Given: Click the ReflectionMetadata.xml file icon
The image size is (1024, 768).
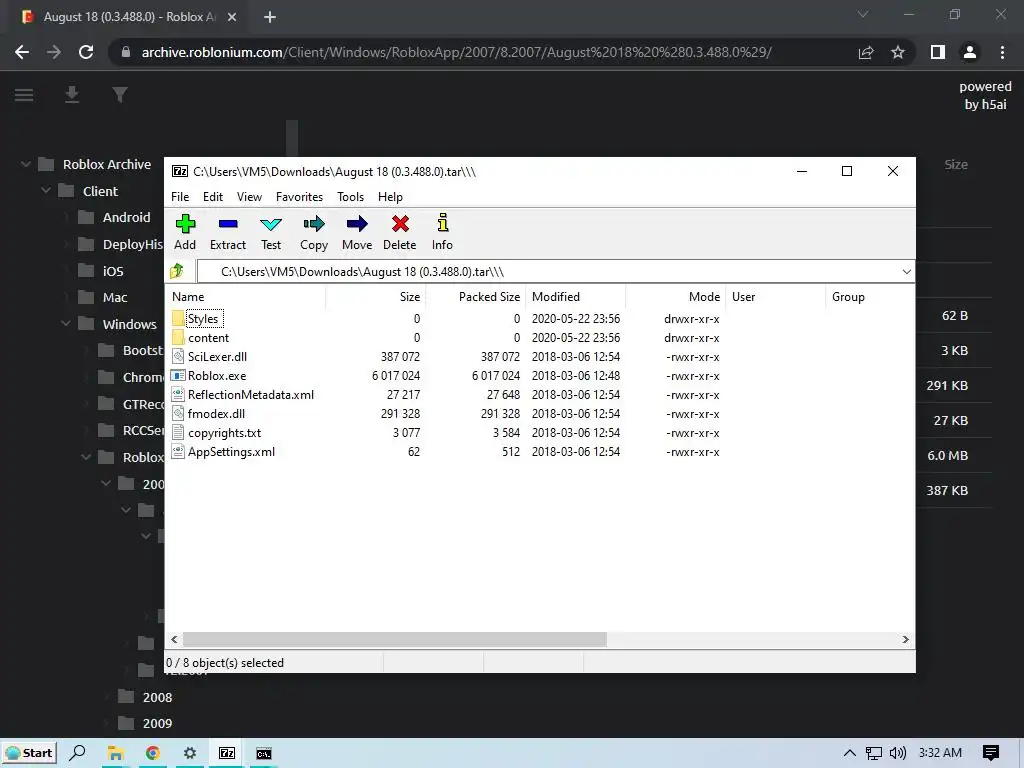Looking at the screenshot, I should tap(178, 394).
